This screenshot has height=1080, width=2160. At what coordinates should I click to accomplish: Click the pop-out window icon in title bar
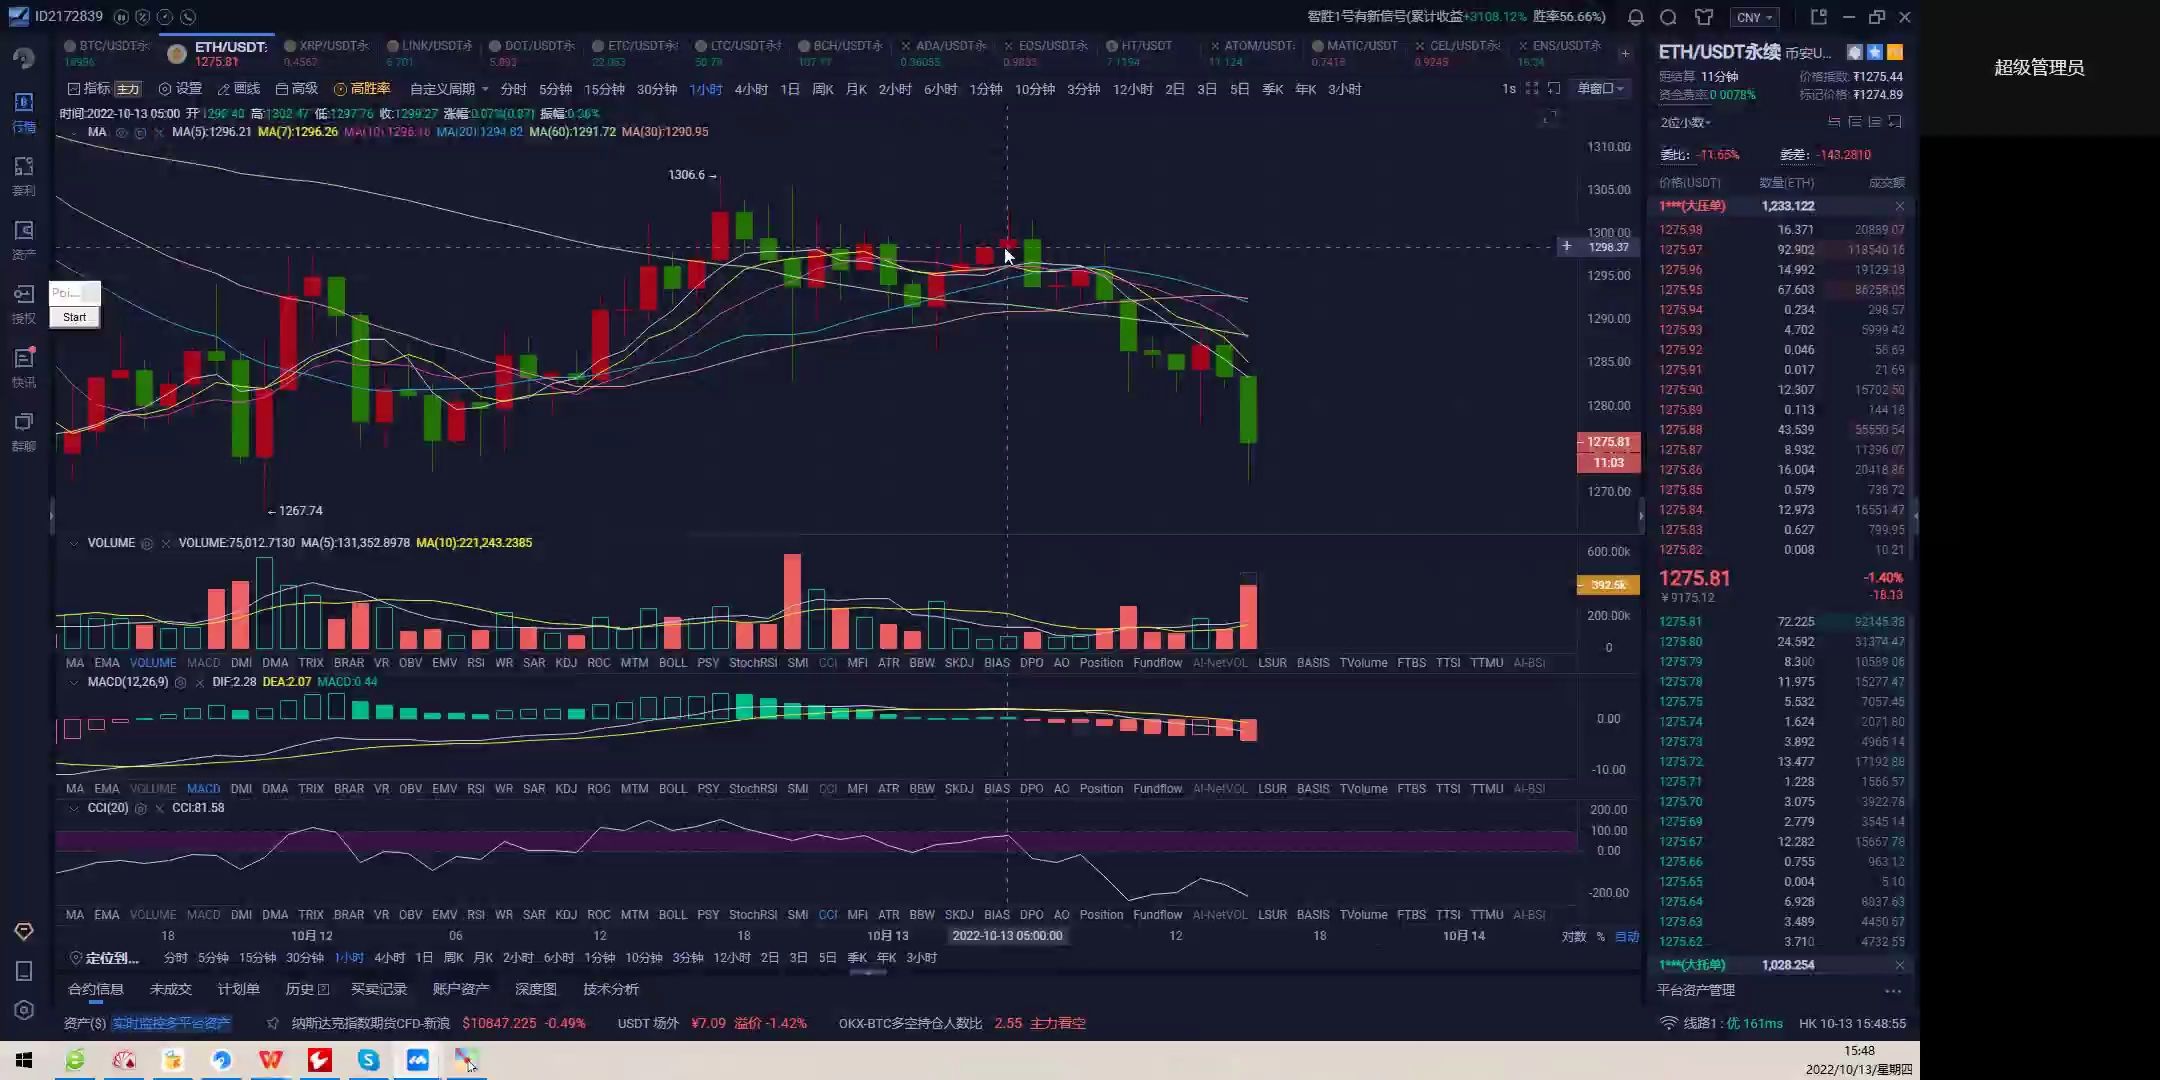coord(1819,17)
